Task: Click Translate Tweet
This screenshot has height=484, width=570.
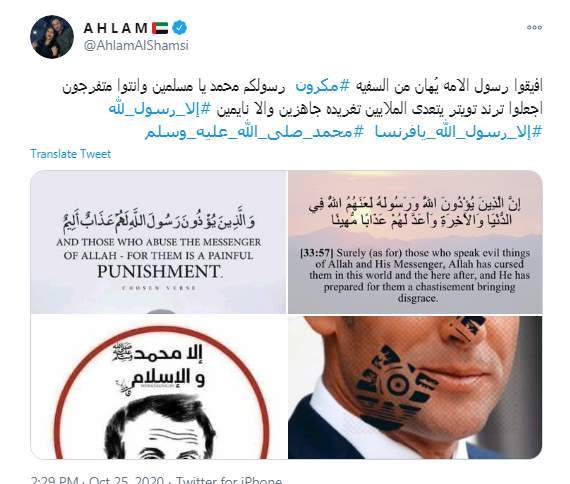Action: pyautogui.click(x=71, y=154)
